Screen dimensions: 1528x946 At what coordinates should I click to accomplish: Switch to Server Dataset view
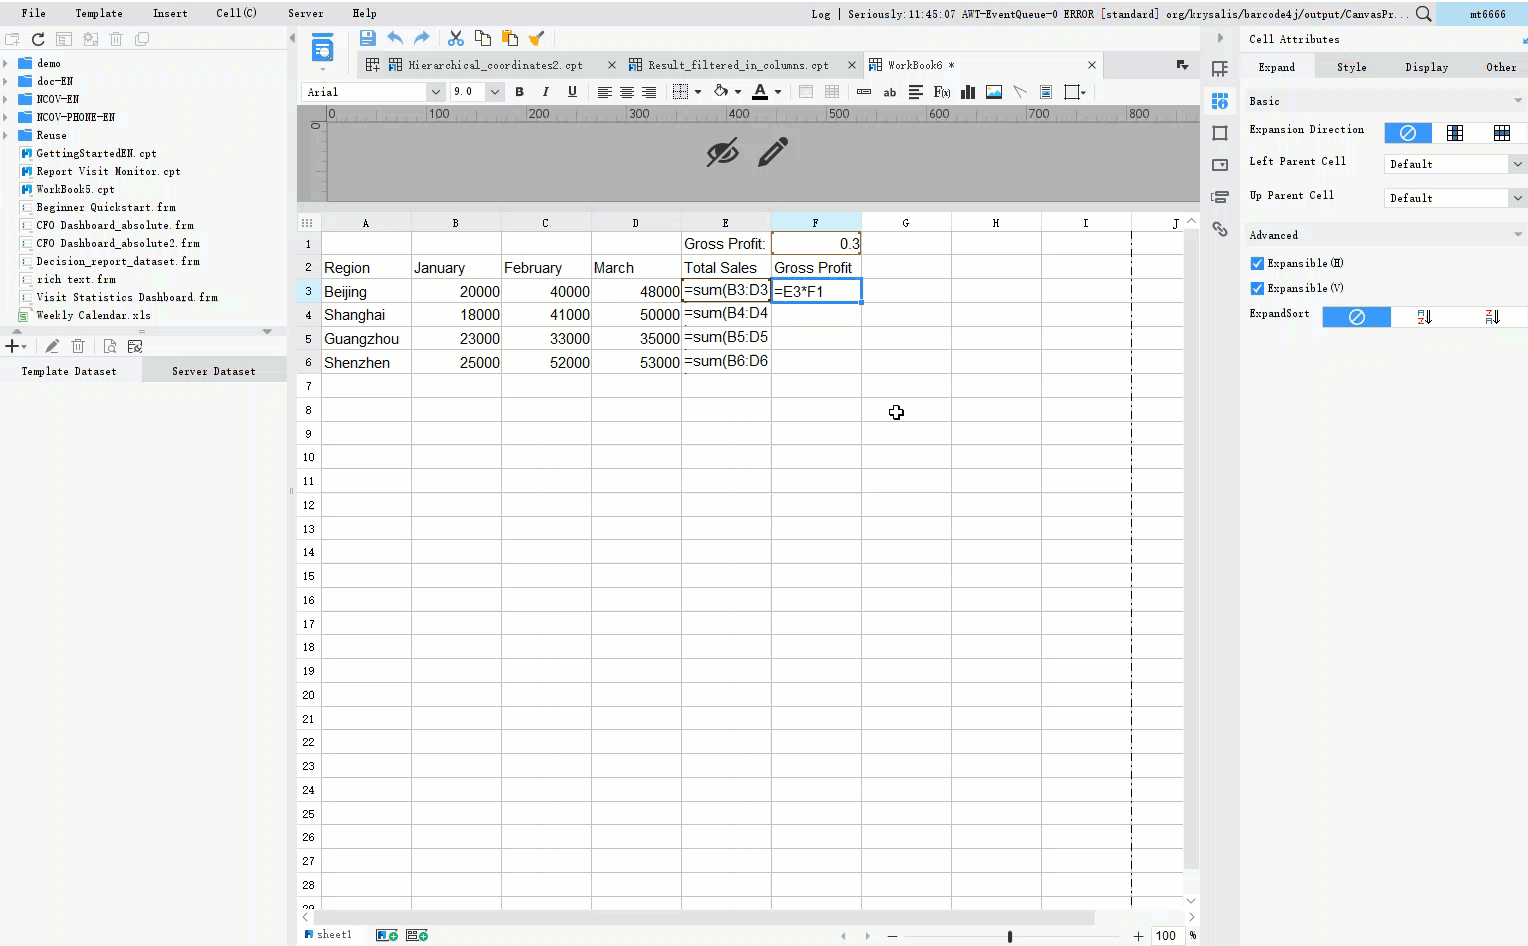pyautogui.click(x=214, y=370)
